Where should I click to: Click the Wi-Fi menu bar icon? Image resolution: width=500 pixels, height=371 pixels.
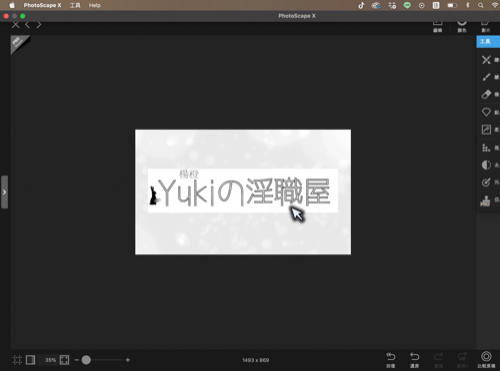point(495,5)
